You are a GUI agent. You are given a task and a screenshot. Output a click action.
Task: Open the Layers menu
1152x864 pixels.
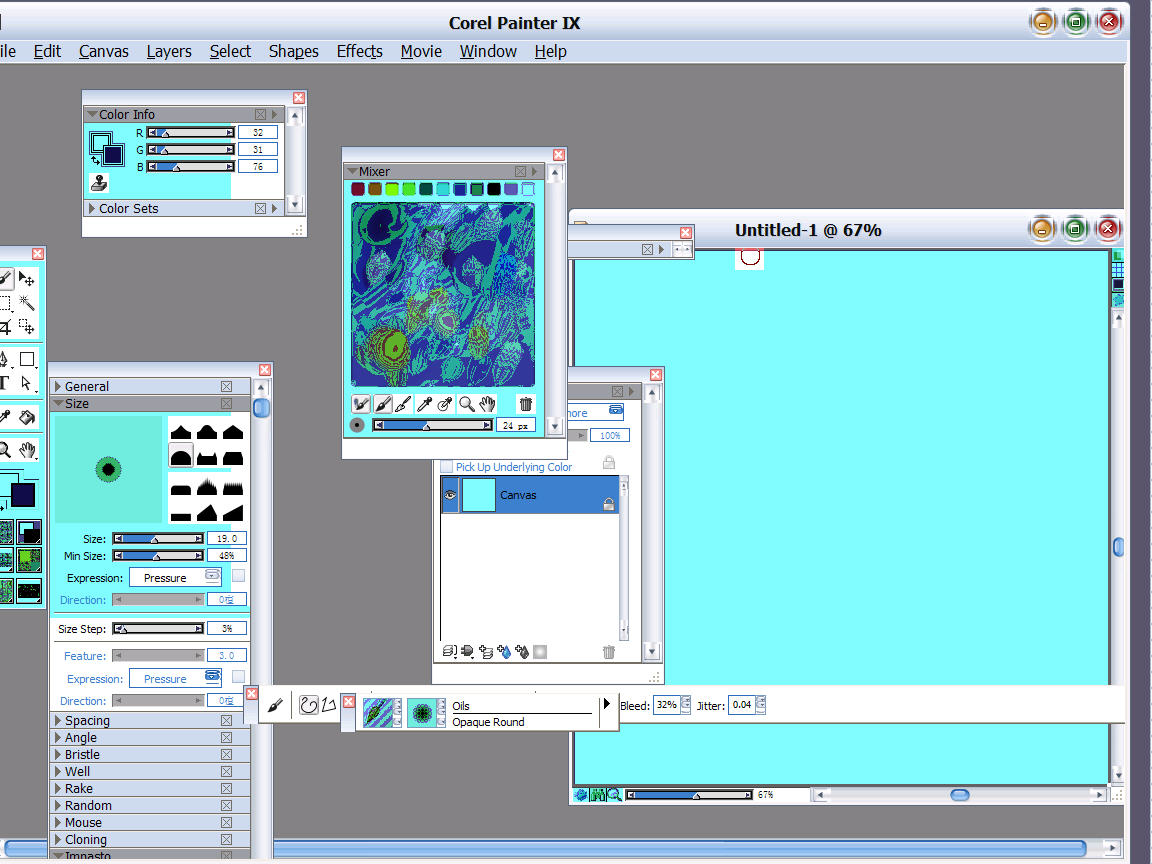pos(169,51)
